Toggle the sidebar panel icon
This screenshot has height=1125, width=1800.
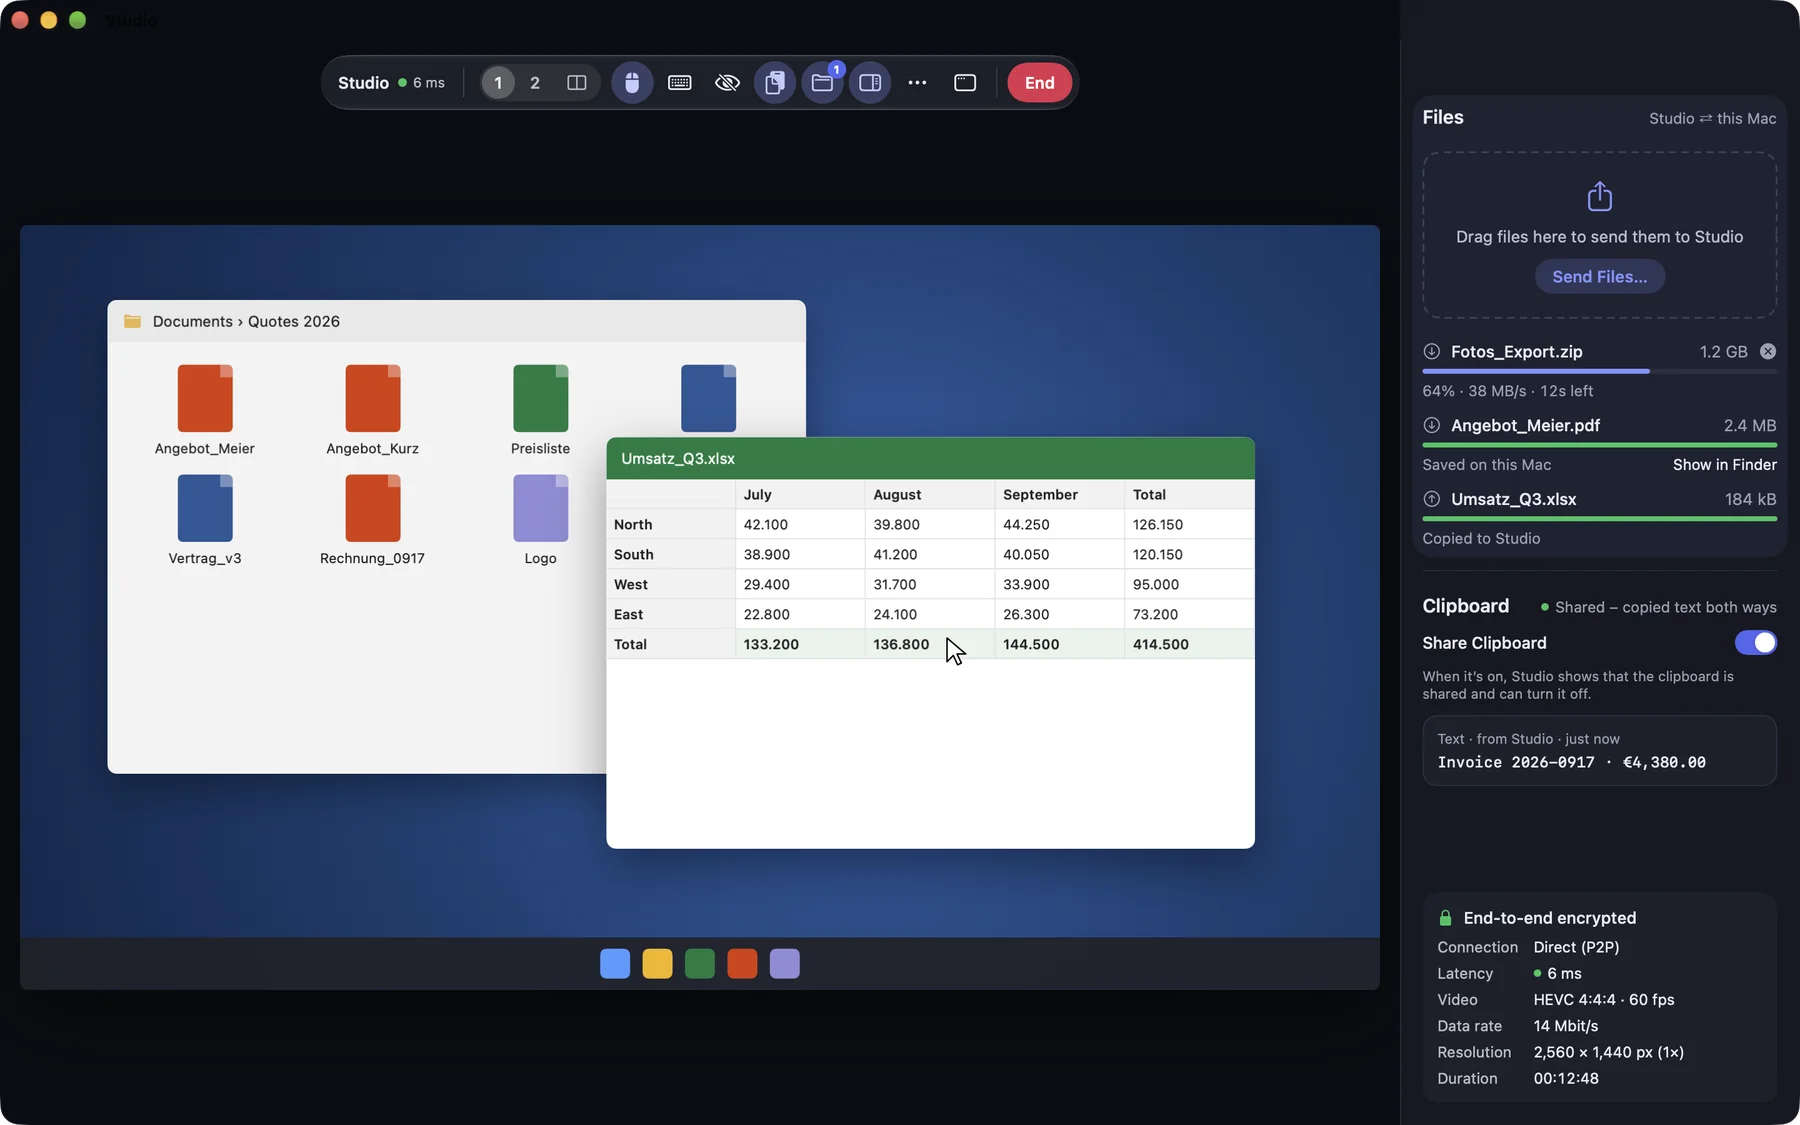pyautogui.click(x=870, y=83)
